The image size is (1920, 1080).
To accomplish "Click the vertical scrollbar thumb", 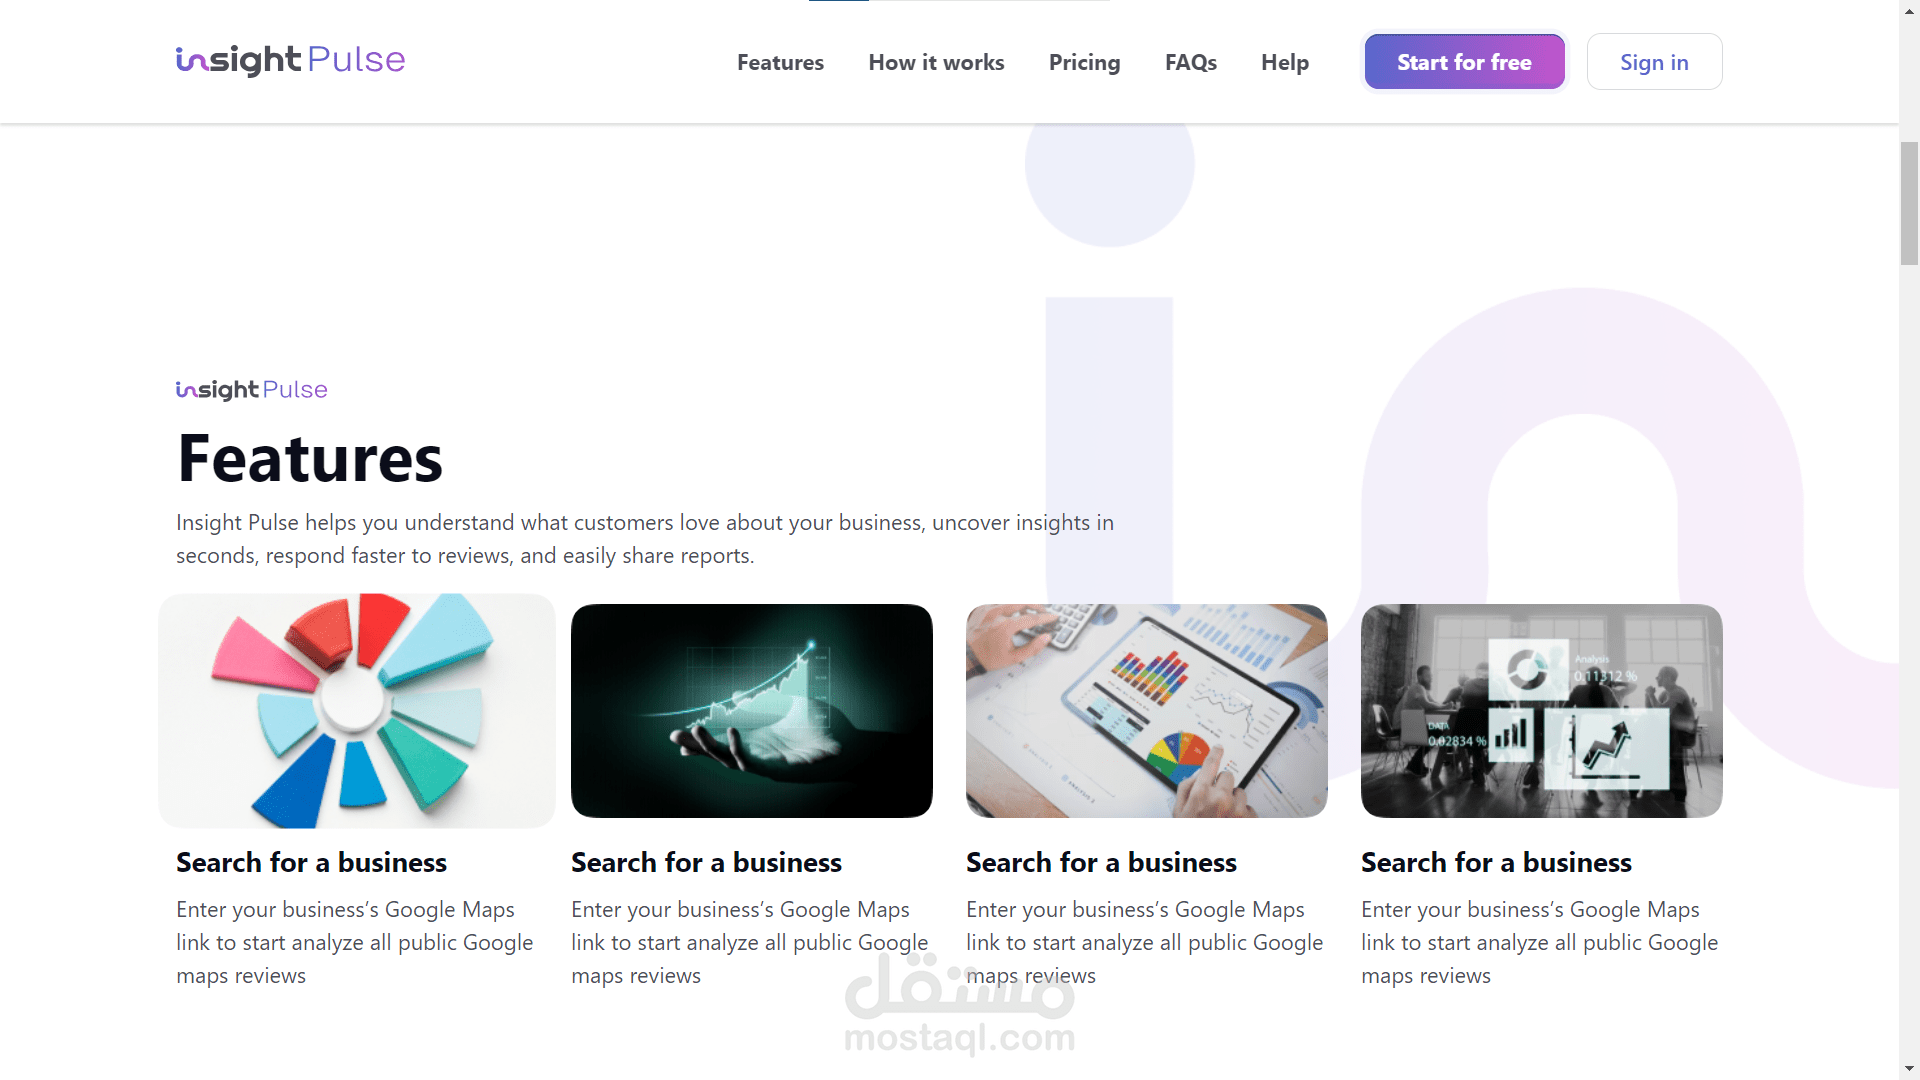I will tap(1909, 203).
